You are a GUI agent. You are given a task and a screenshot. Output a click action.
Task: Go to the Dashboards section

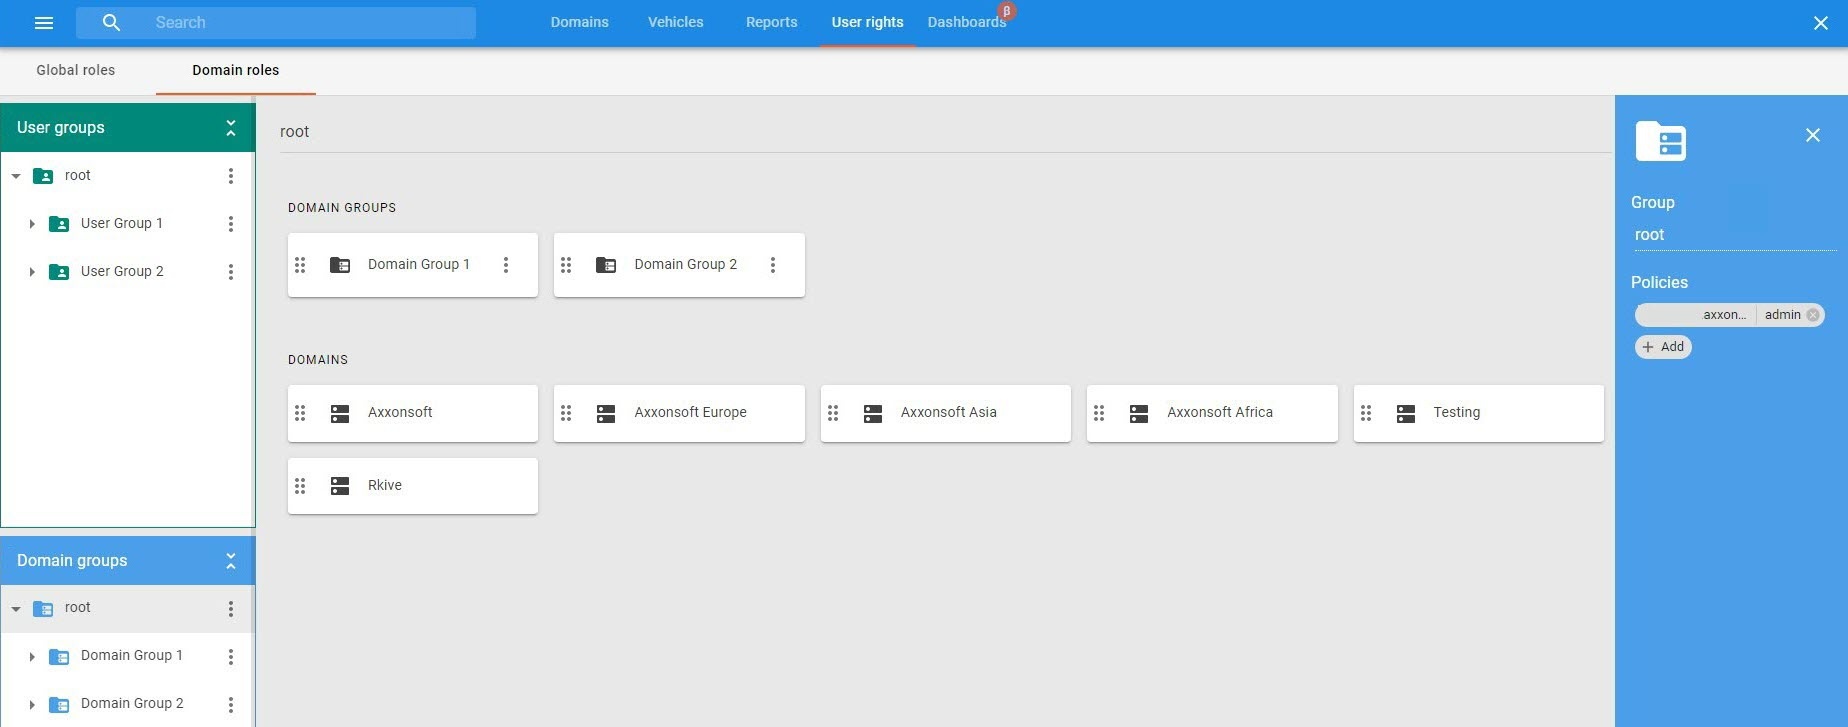tap(967, 22)
